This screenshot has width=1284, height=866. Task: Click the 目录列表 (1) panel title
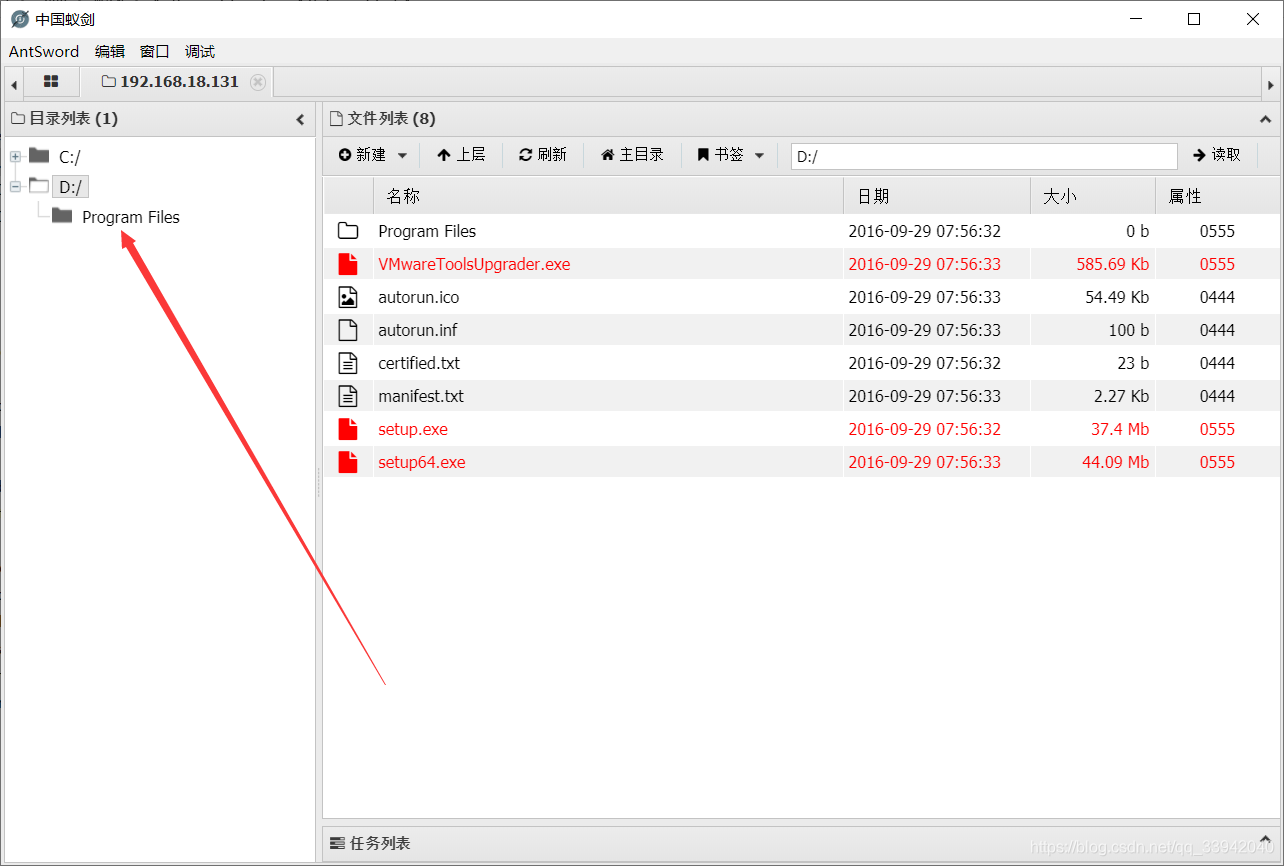coord(73,119)
